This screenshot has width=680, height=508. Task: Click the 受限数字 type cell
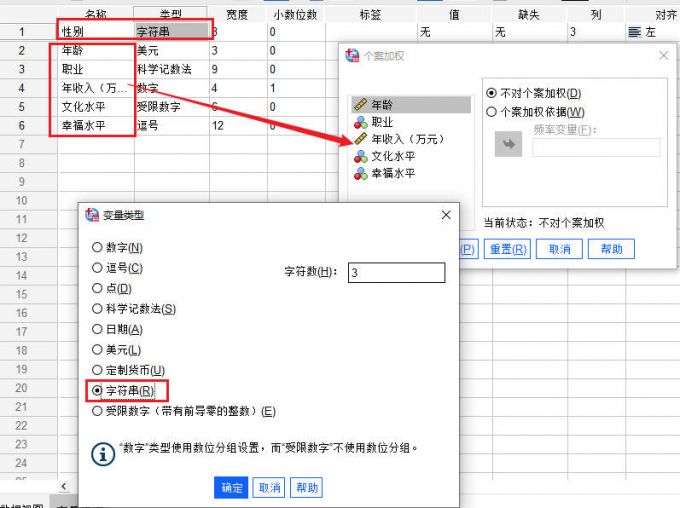tap(172, 107)
